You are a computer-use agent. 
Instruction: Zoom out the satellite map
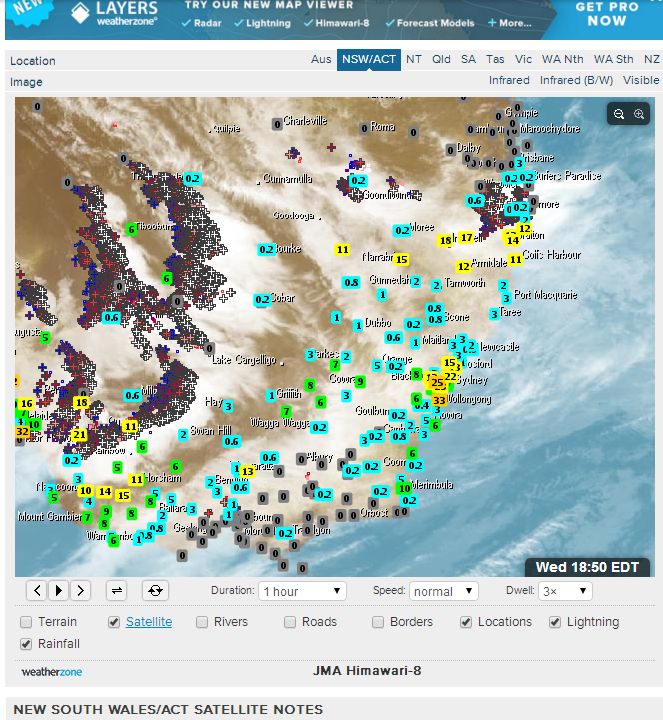pos(618,114)
